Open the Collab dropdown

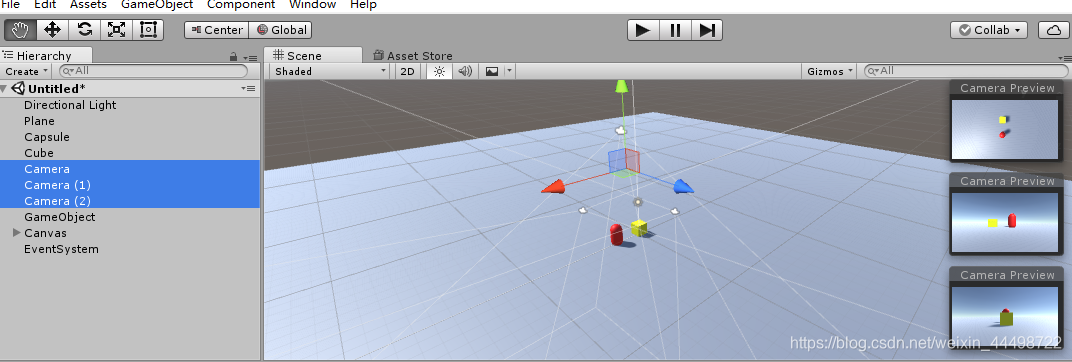tap(989, 30)
